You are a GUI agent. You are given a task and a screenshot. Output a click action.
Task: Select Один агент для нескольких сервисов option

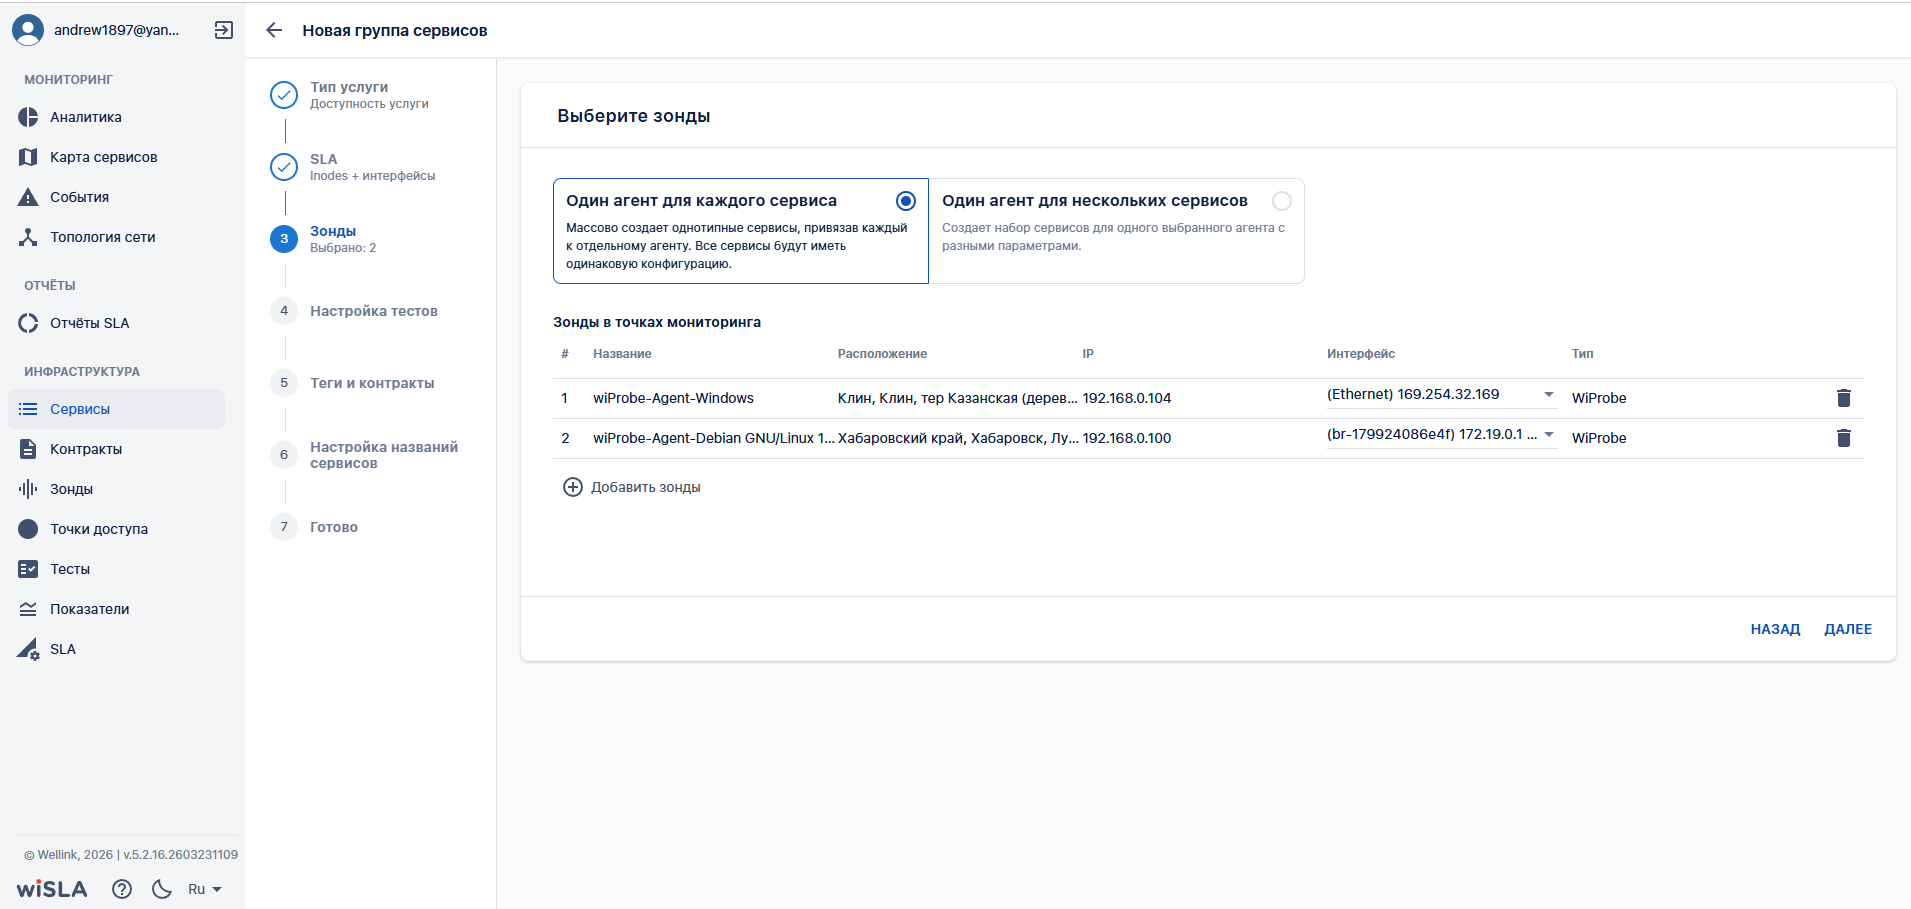tap(1281, 201)
